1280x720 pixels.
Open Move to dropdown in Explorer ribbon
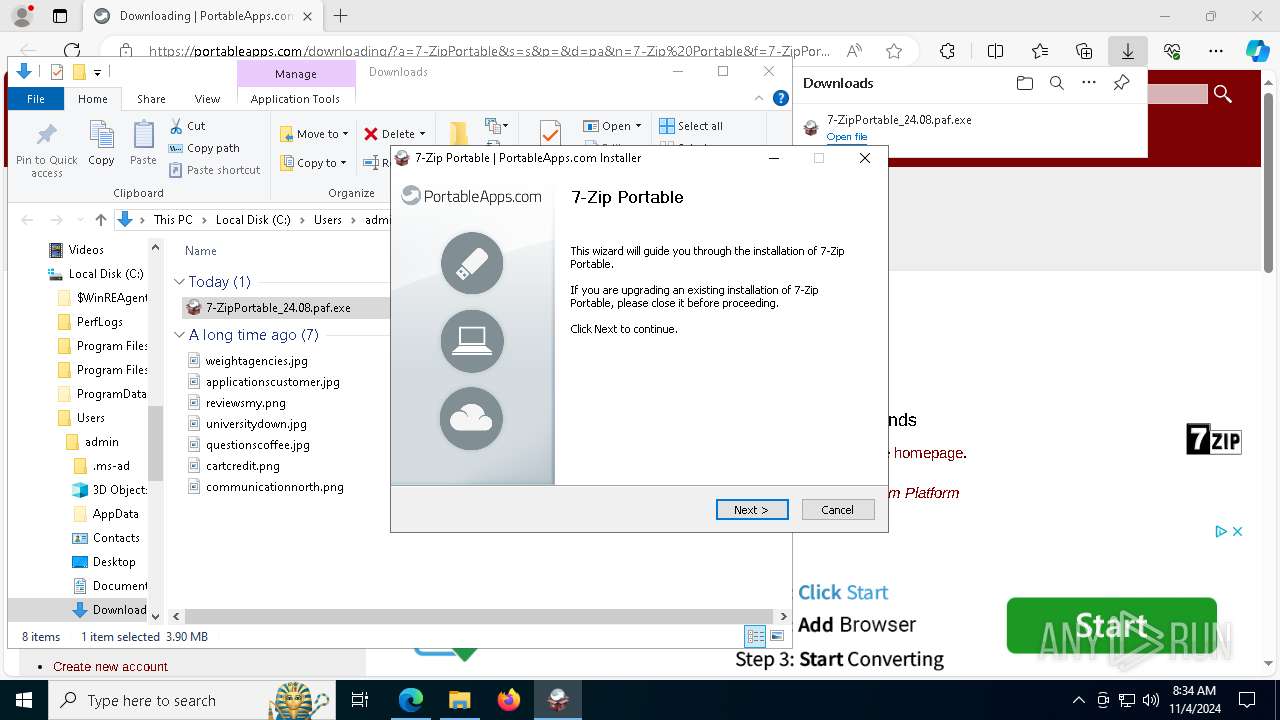(315, 134)
